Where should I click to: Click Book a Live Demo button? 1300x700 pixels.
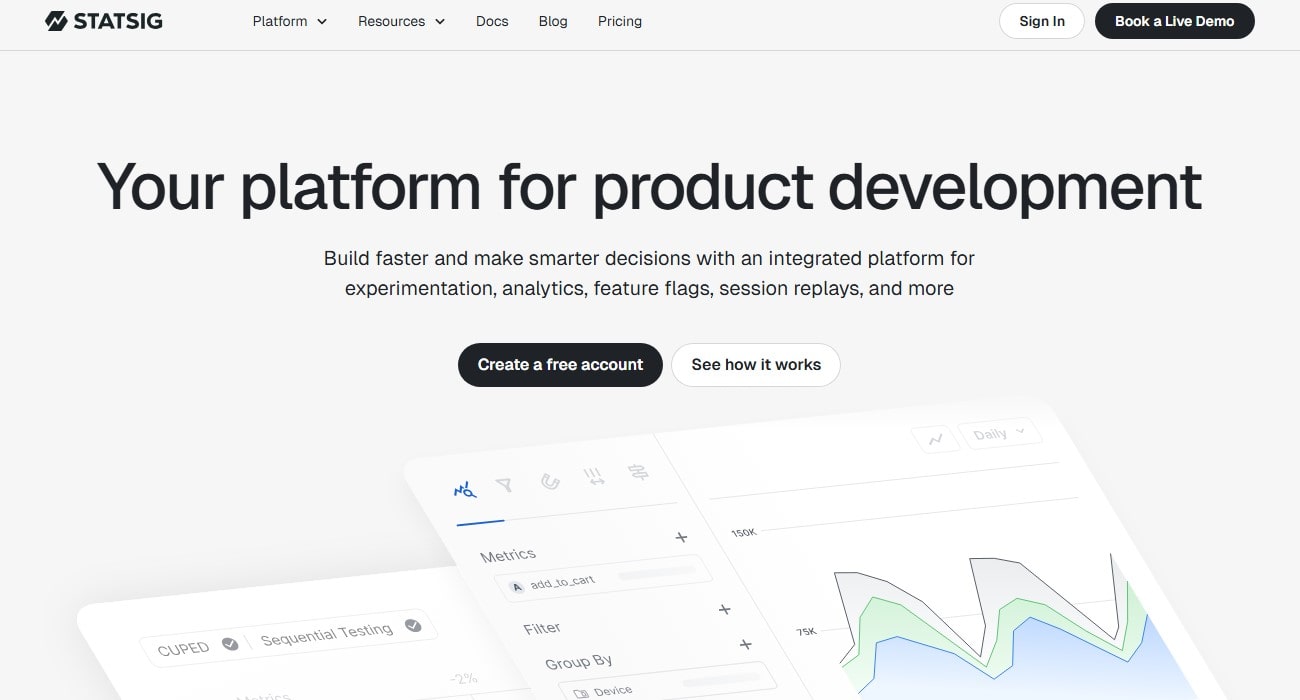tap(1175, 21)
